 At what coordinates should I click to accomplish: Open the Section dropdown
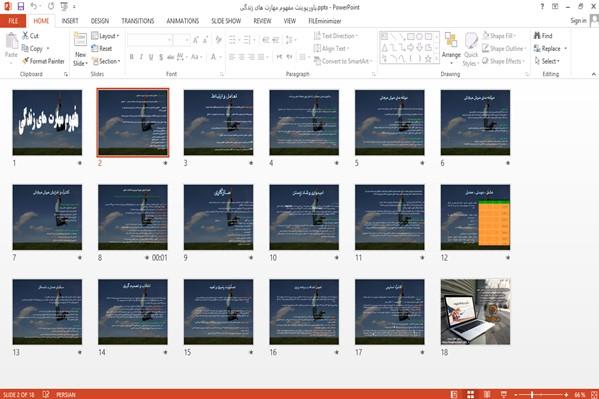(106, 61)
